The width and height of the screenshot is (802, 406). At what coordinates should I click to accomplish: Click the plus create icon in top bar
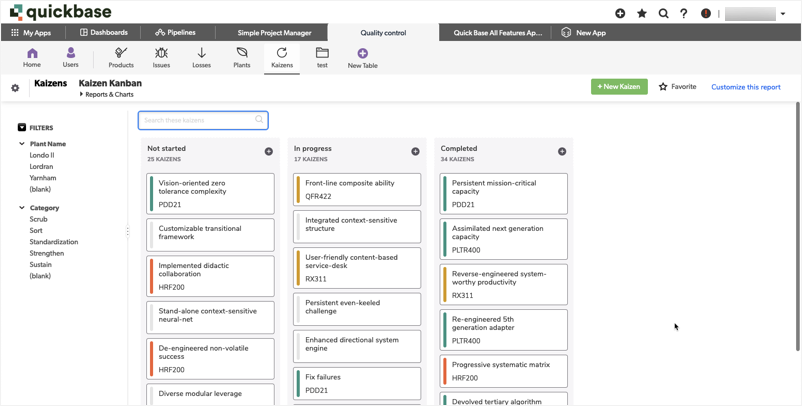pyautogui.click(x=620, y=14)
